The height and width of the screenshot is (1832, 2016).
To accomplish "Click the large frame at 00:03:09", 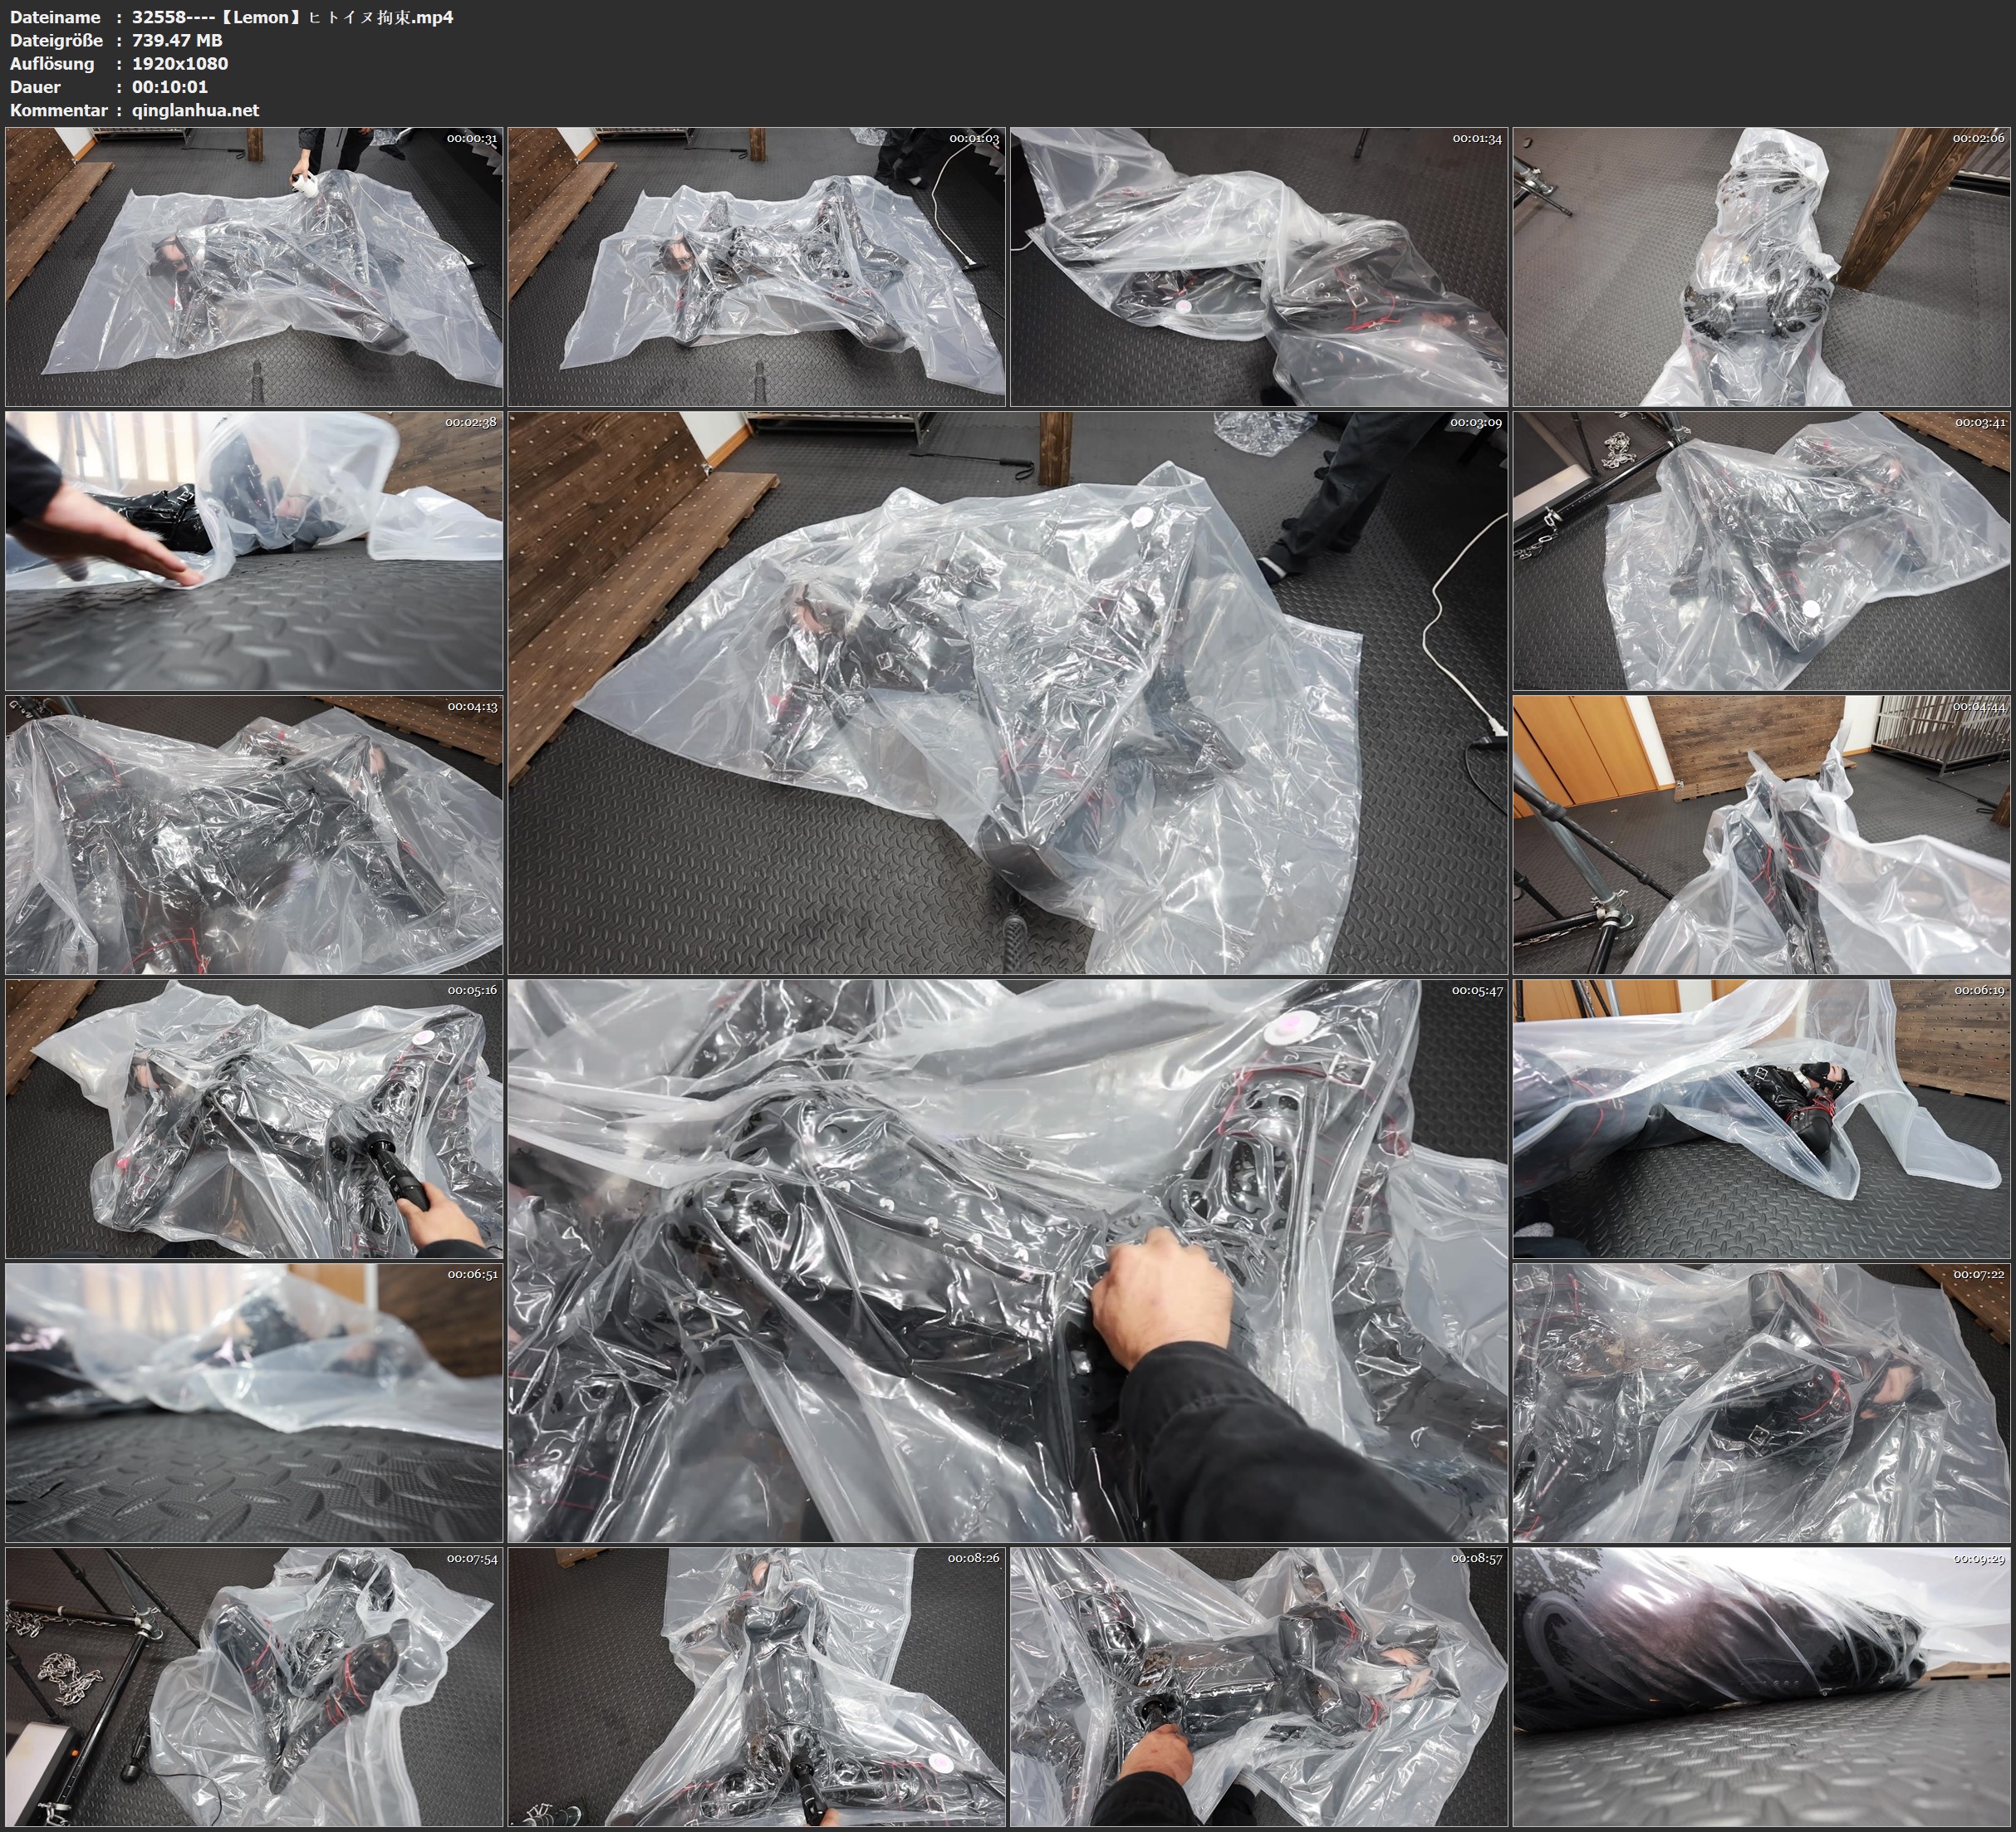I will click(1007, 692).
